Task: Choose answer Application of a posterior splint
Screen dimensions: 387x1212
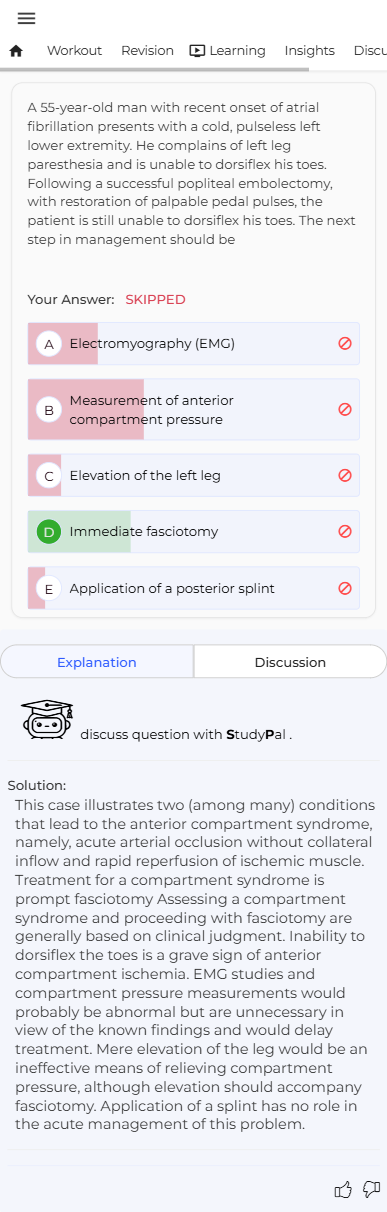Action: coord(194,588)
